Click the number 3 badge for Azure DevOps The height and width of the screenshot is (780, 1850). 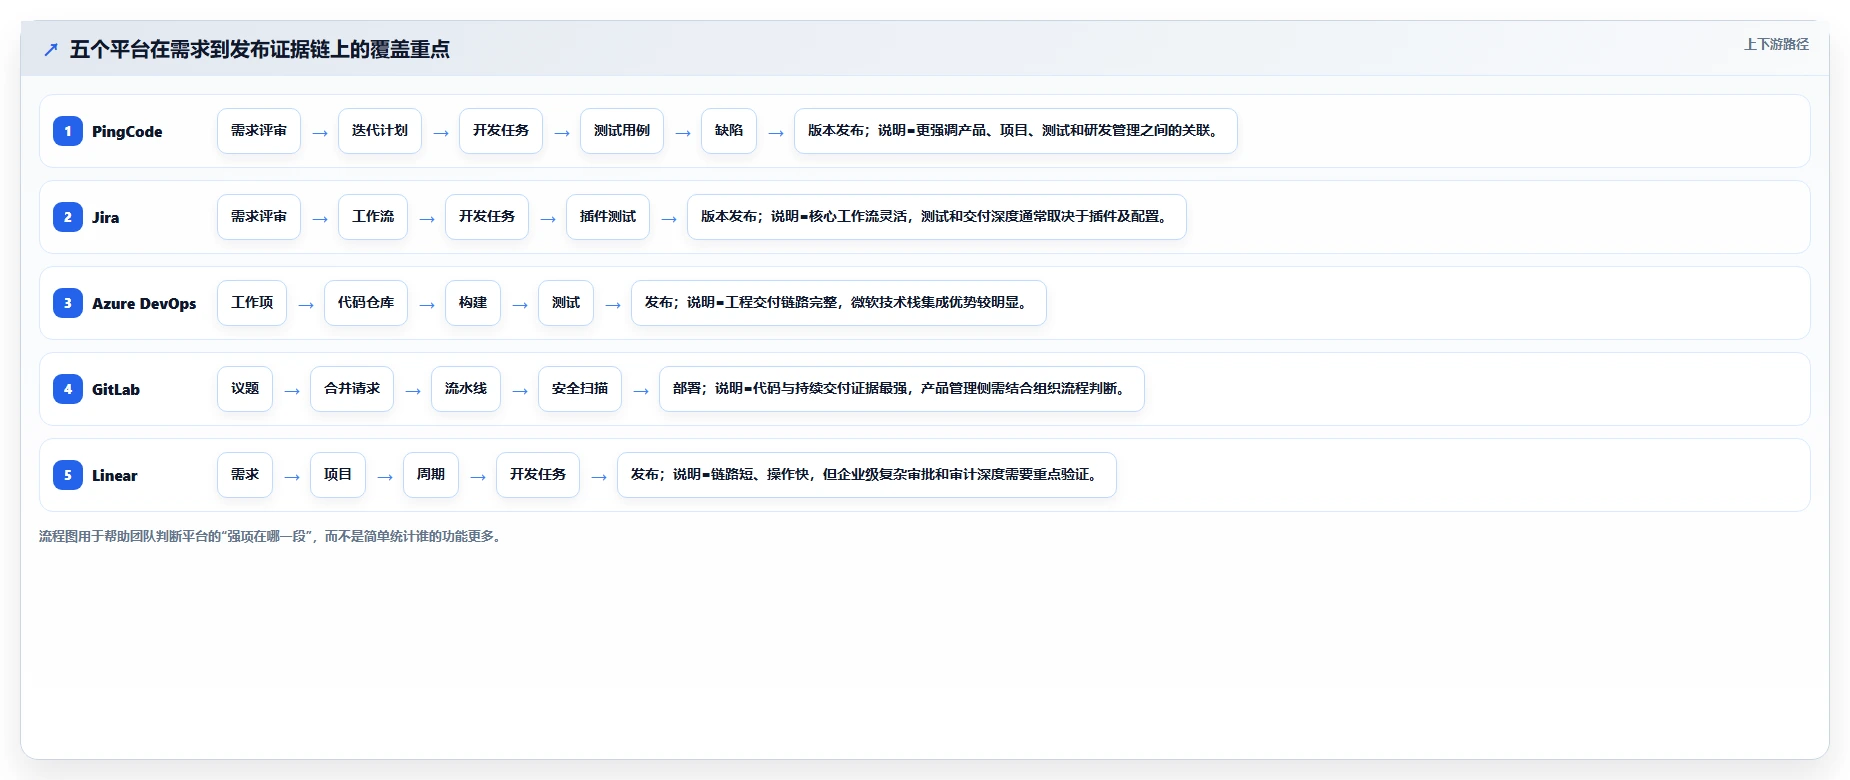pos(68,303)
